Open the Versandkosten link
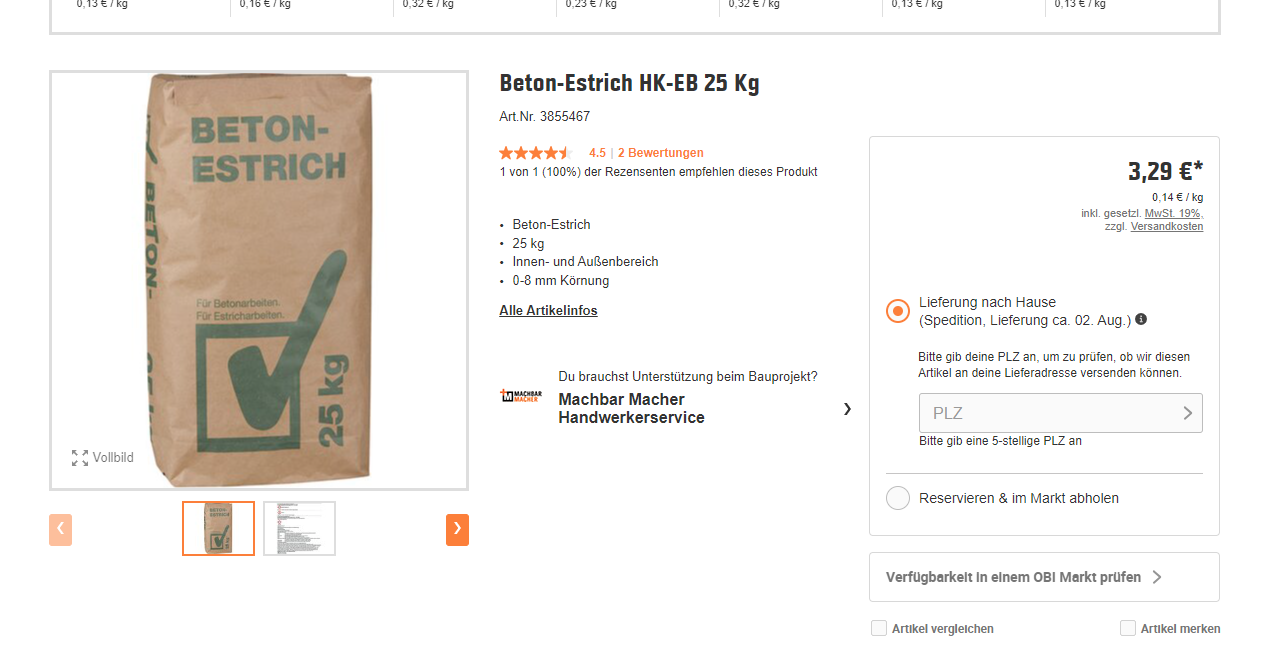Viewport: 1271px width, 645px height. tap(1167, 227)
